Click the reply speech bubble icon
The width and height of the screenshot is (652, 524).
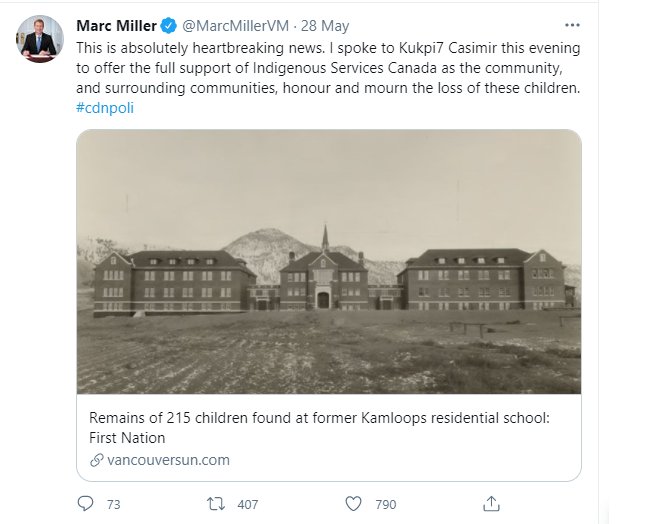coord(86,504)
